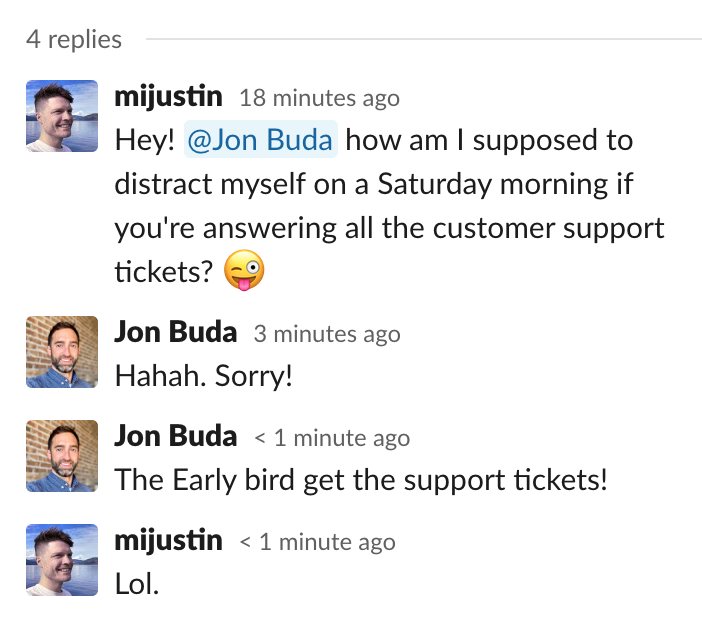Open the timestamp on the Early bird message

click(331, 438)
